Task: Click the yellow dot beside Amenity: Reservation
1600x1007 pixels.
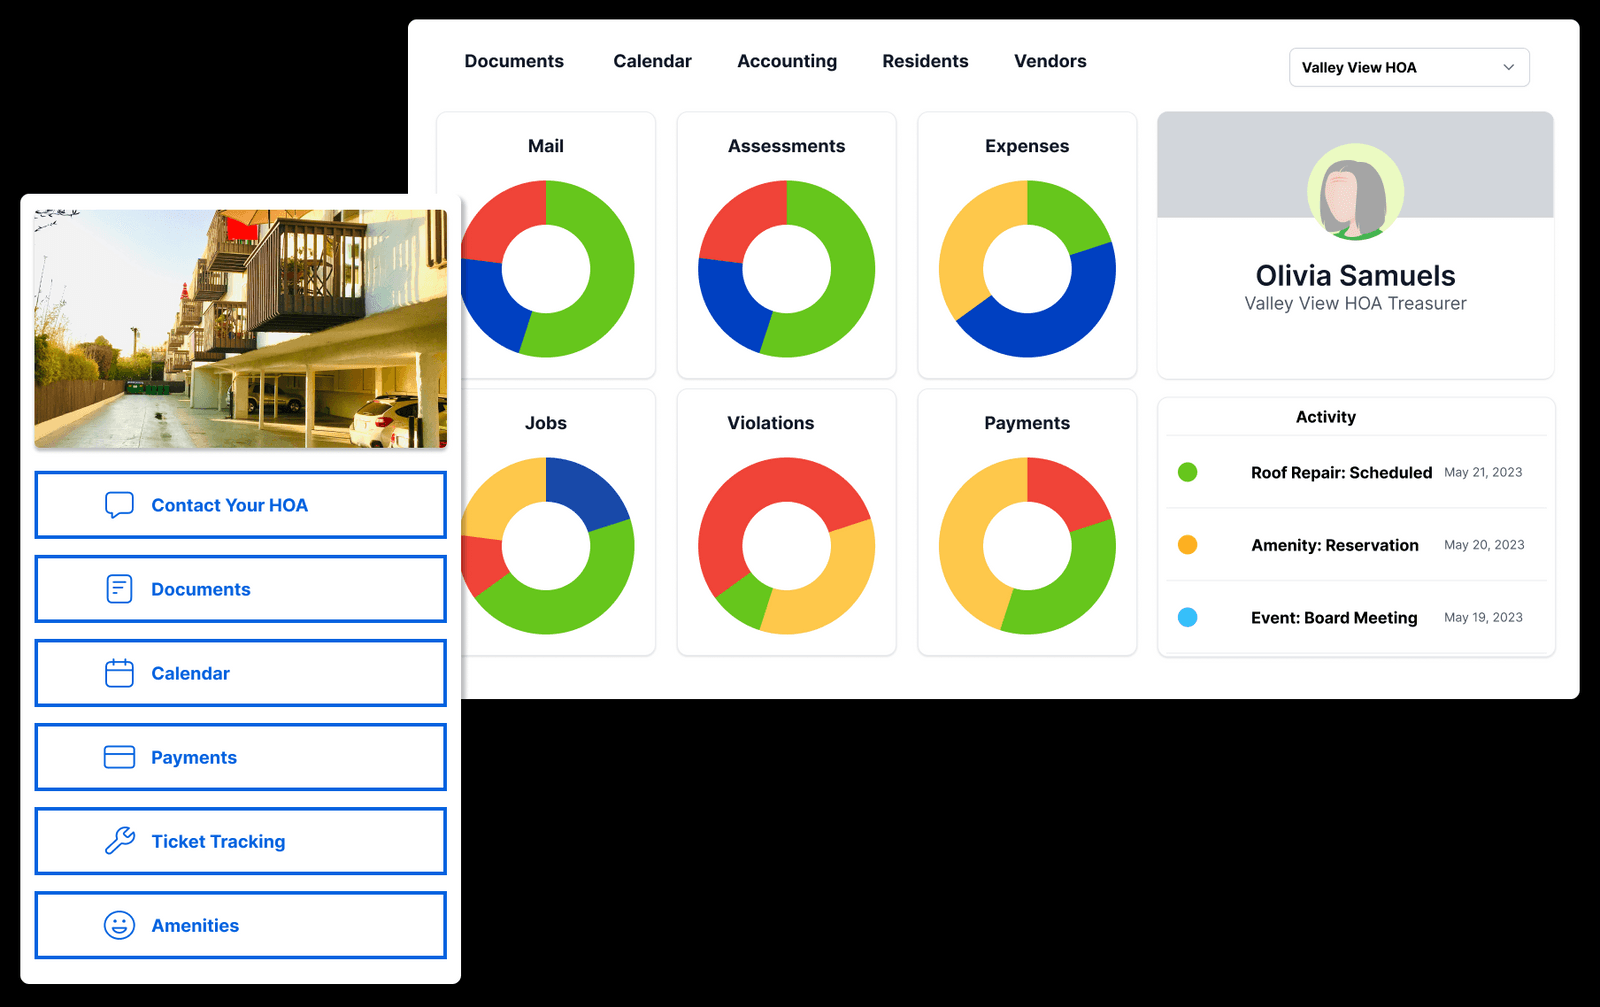Action: coord(1188,545)
